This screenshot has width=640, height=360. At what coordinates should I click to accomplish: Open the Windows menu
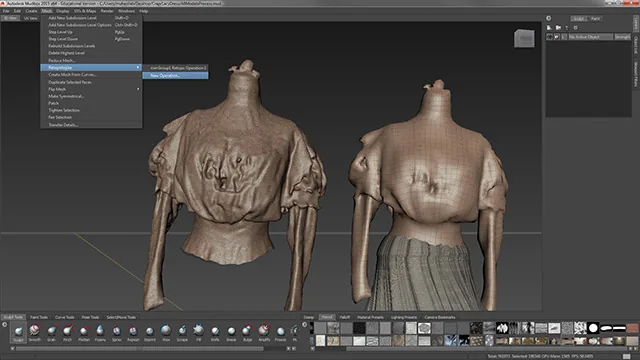click(x=126, y=11)
